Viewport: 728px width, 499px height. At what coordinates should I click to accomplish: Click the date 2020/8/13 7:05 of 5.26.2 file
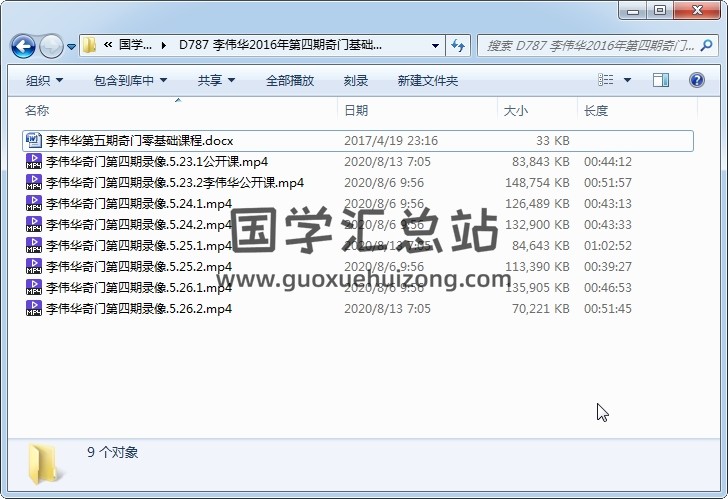[387, 309]
